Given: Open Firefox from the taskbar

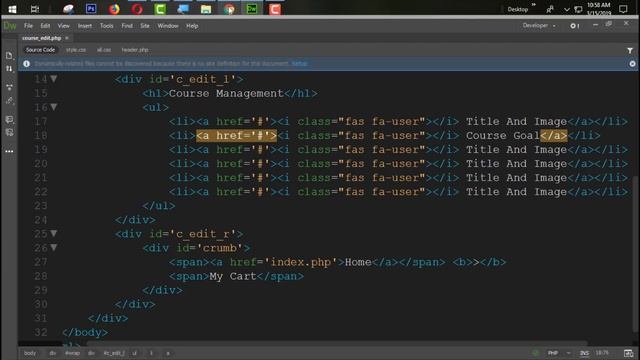Looking at the screenshot, I should pyautogui.click(x=114, y=9).
